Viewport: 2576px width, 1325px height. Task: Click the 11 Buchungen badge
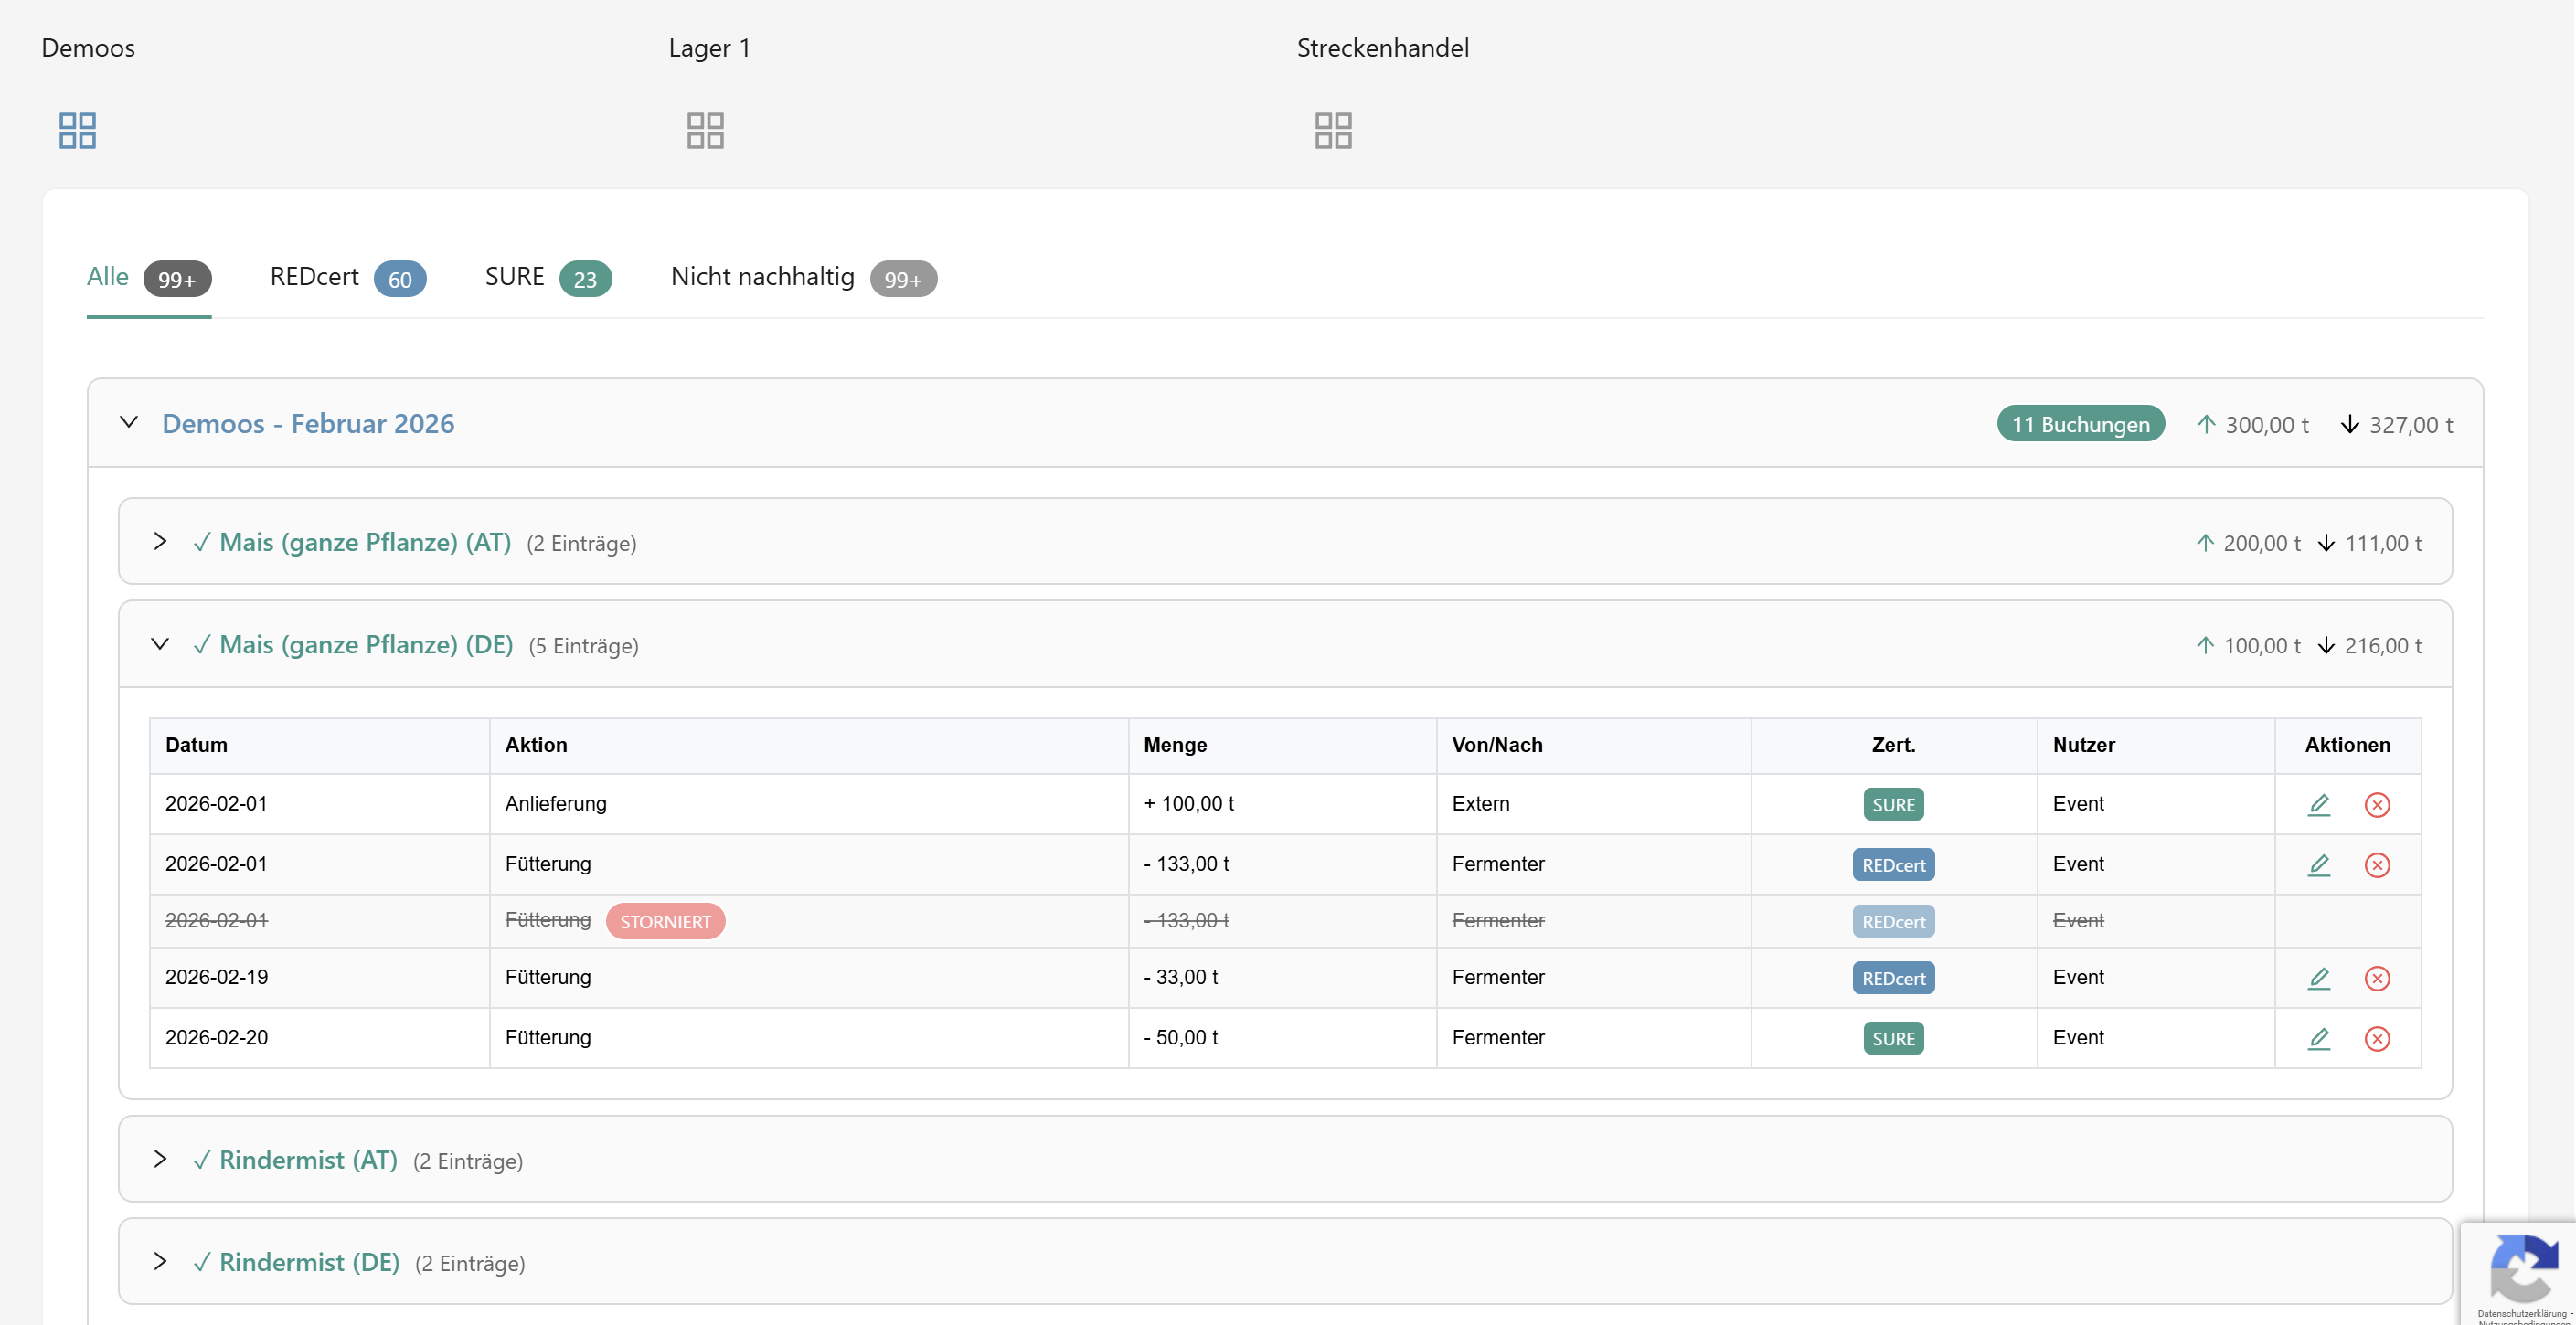click(x=2079, y=424)
